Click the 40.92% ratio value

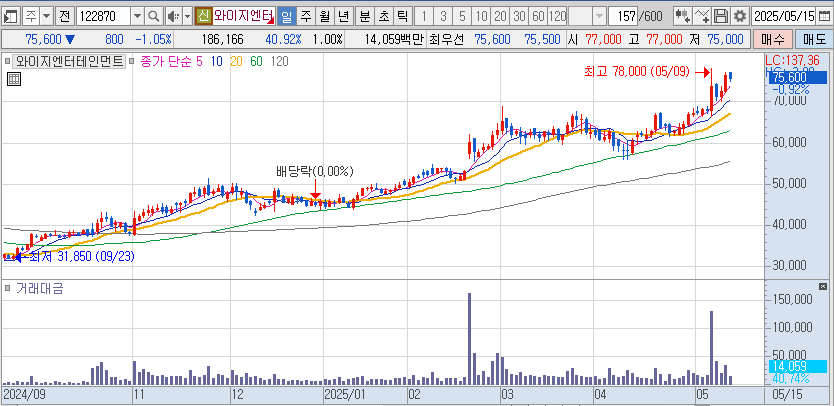(283, 39)
